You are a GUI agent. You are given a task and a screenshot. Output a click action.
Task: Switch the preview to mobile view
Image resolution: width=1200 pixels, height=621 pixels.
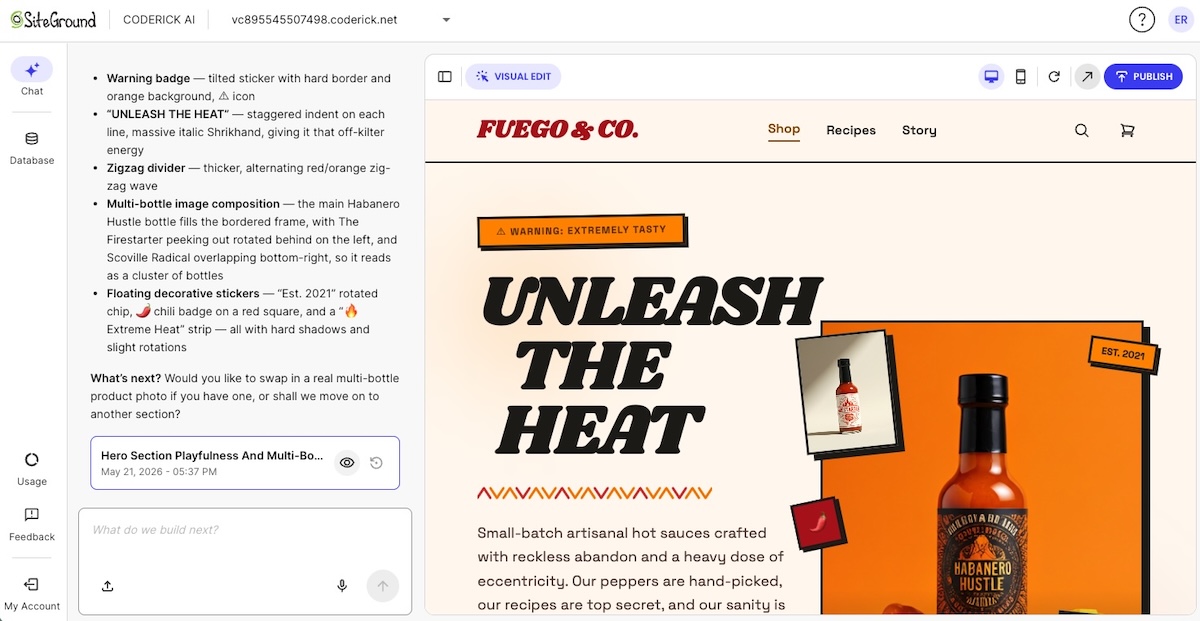pos(1021,77)
